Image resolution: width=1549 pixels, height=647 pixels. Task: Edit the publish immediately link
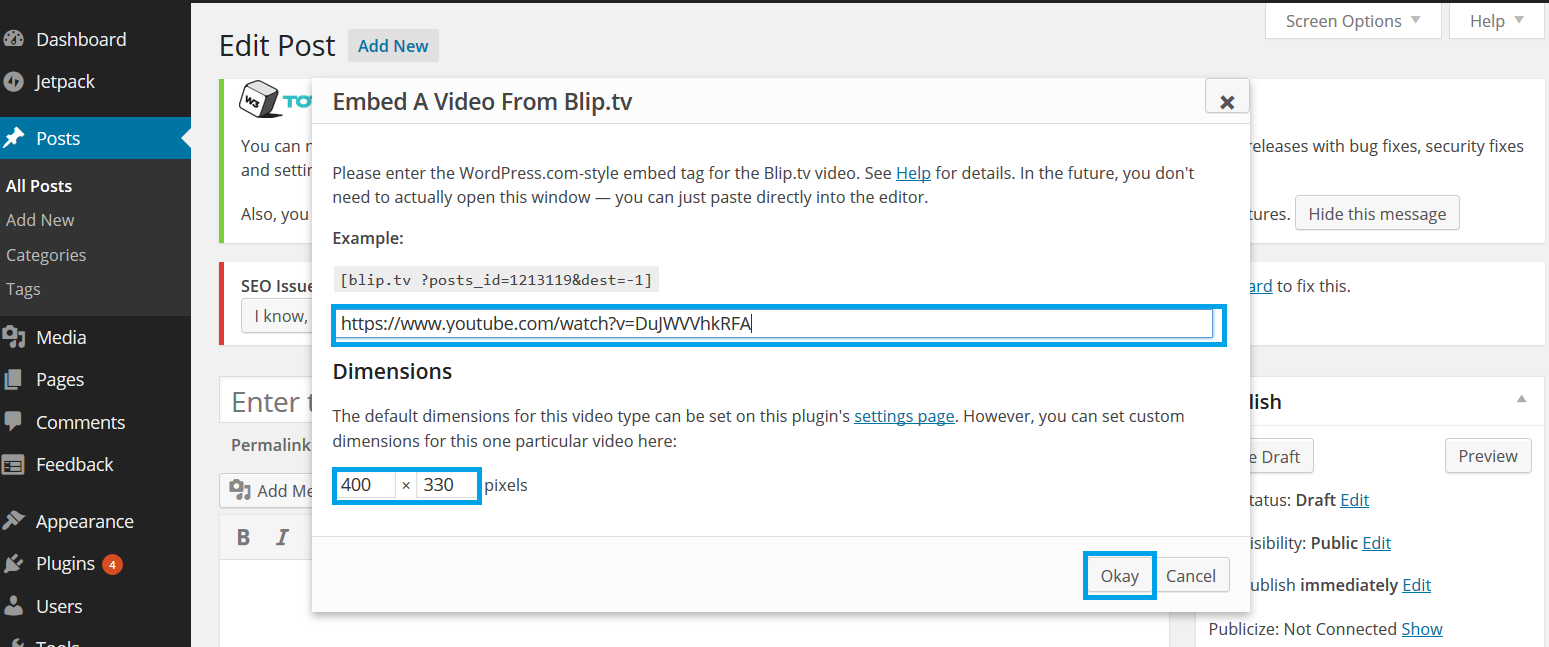(x=1416, y=585)
